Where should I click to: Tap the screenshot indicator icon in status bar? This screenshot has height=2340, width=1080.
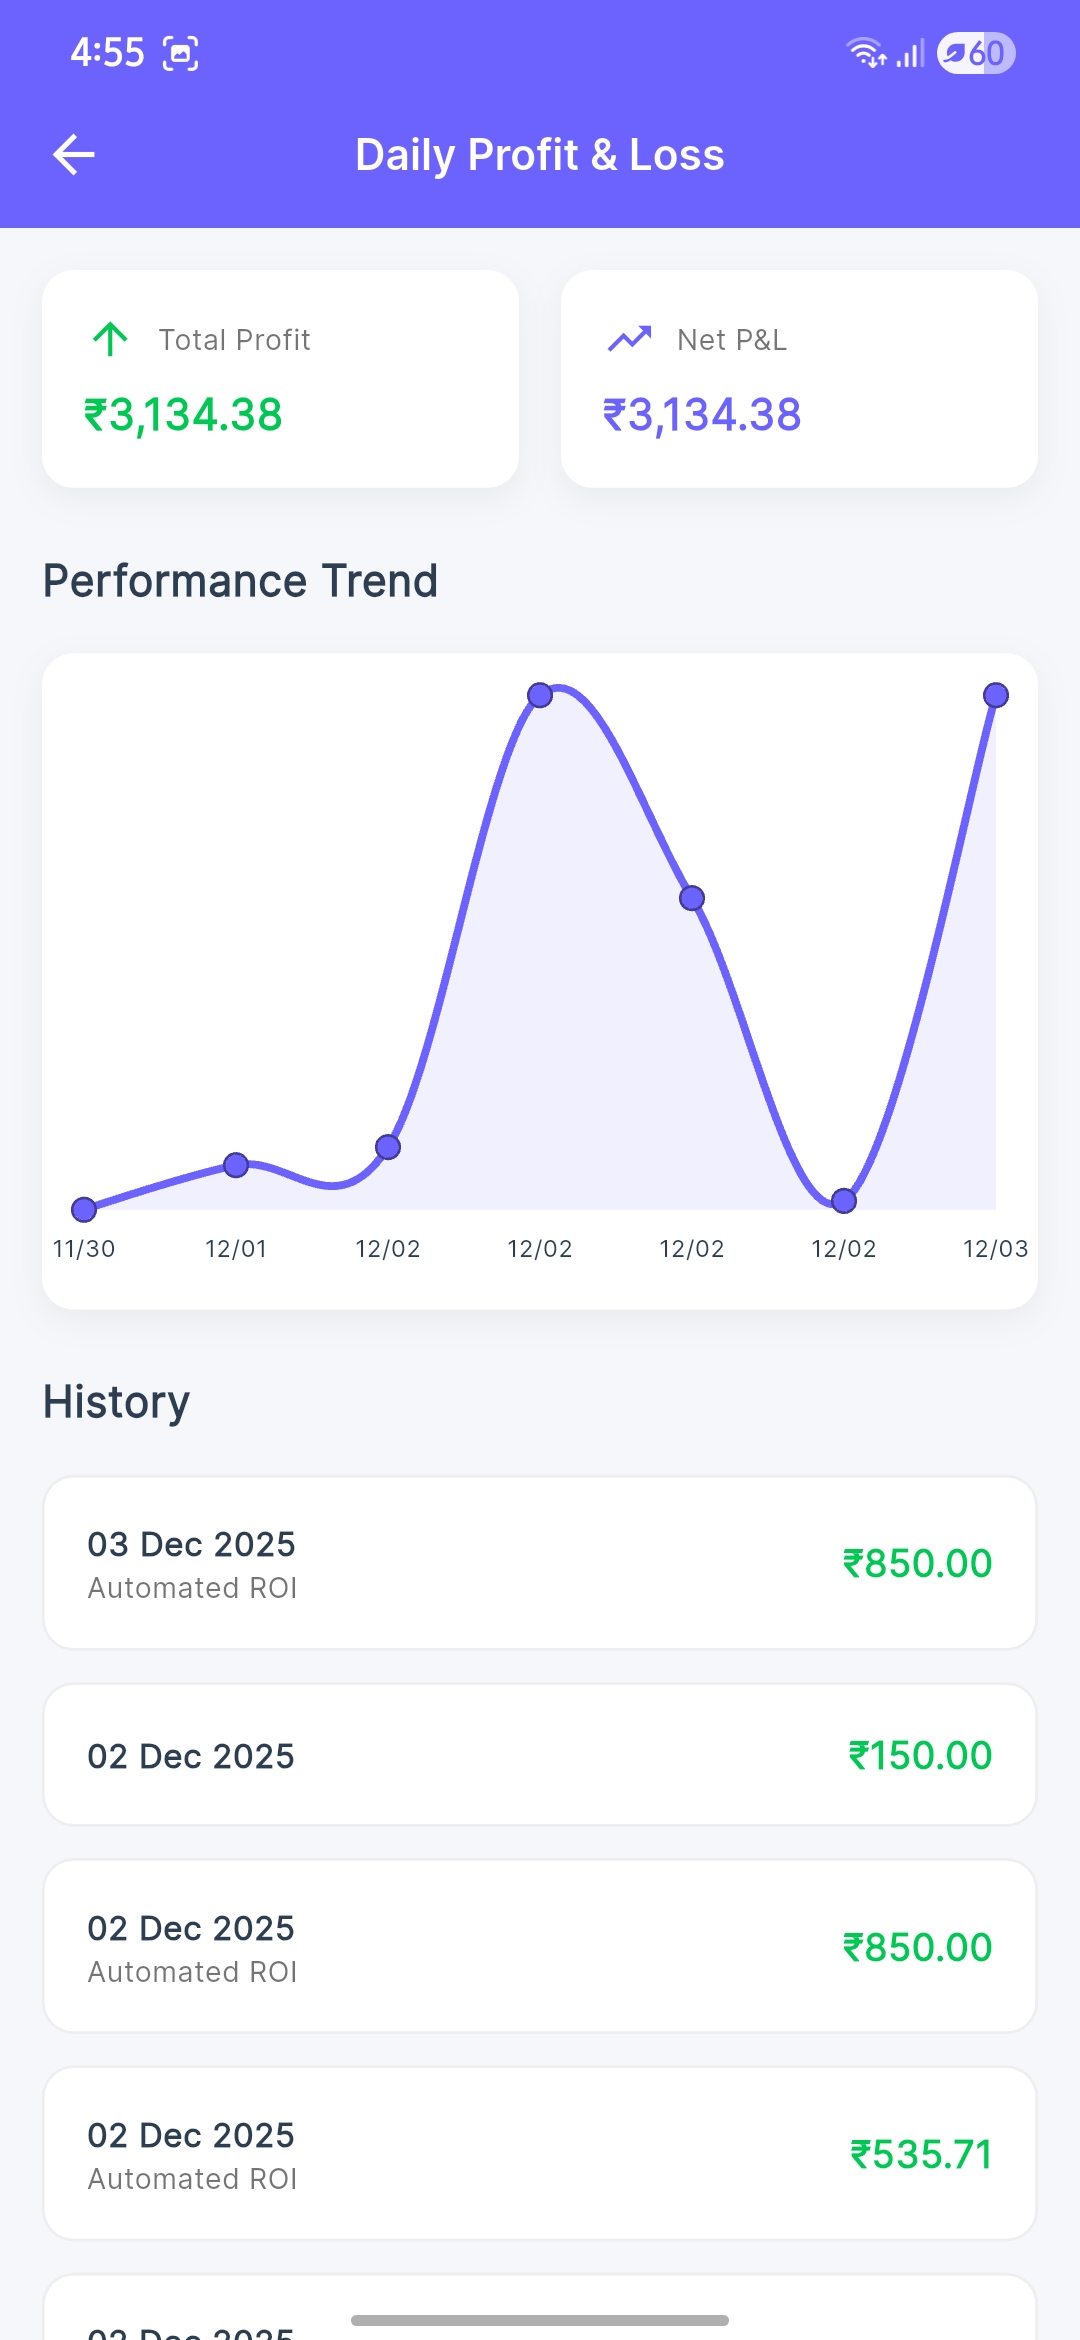click(181, 53)
